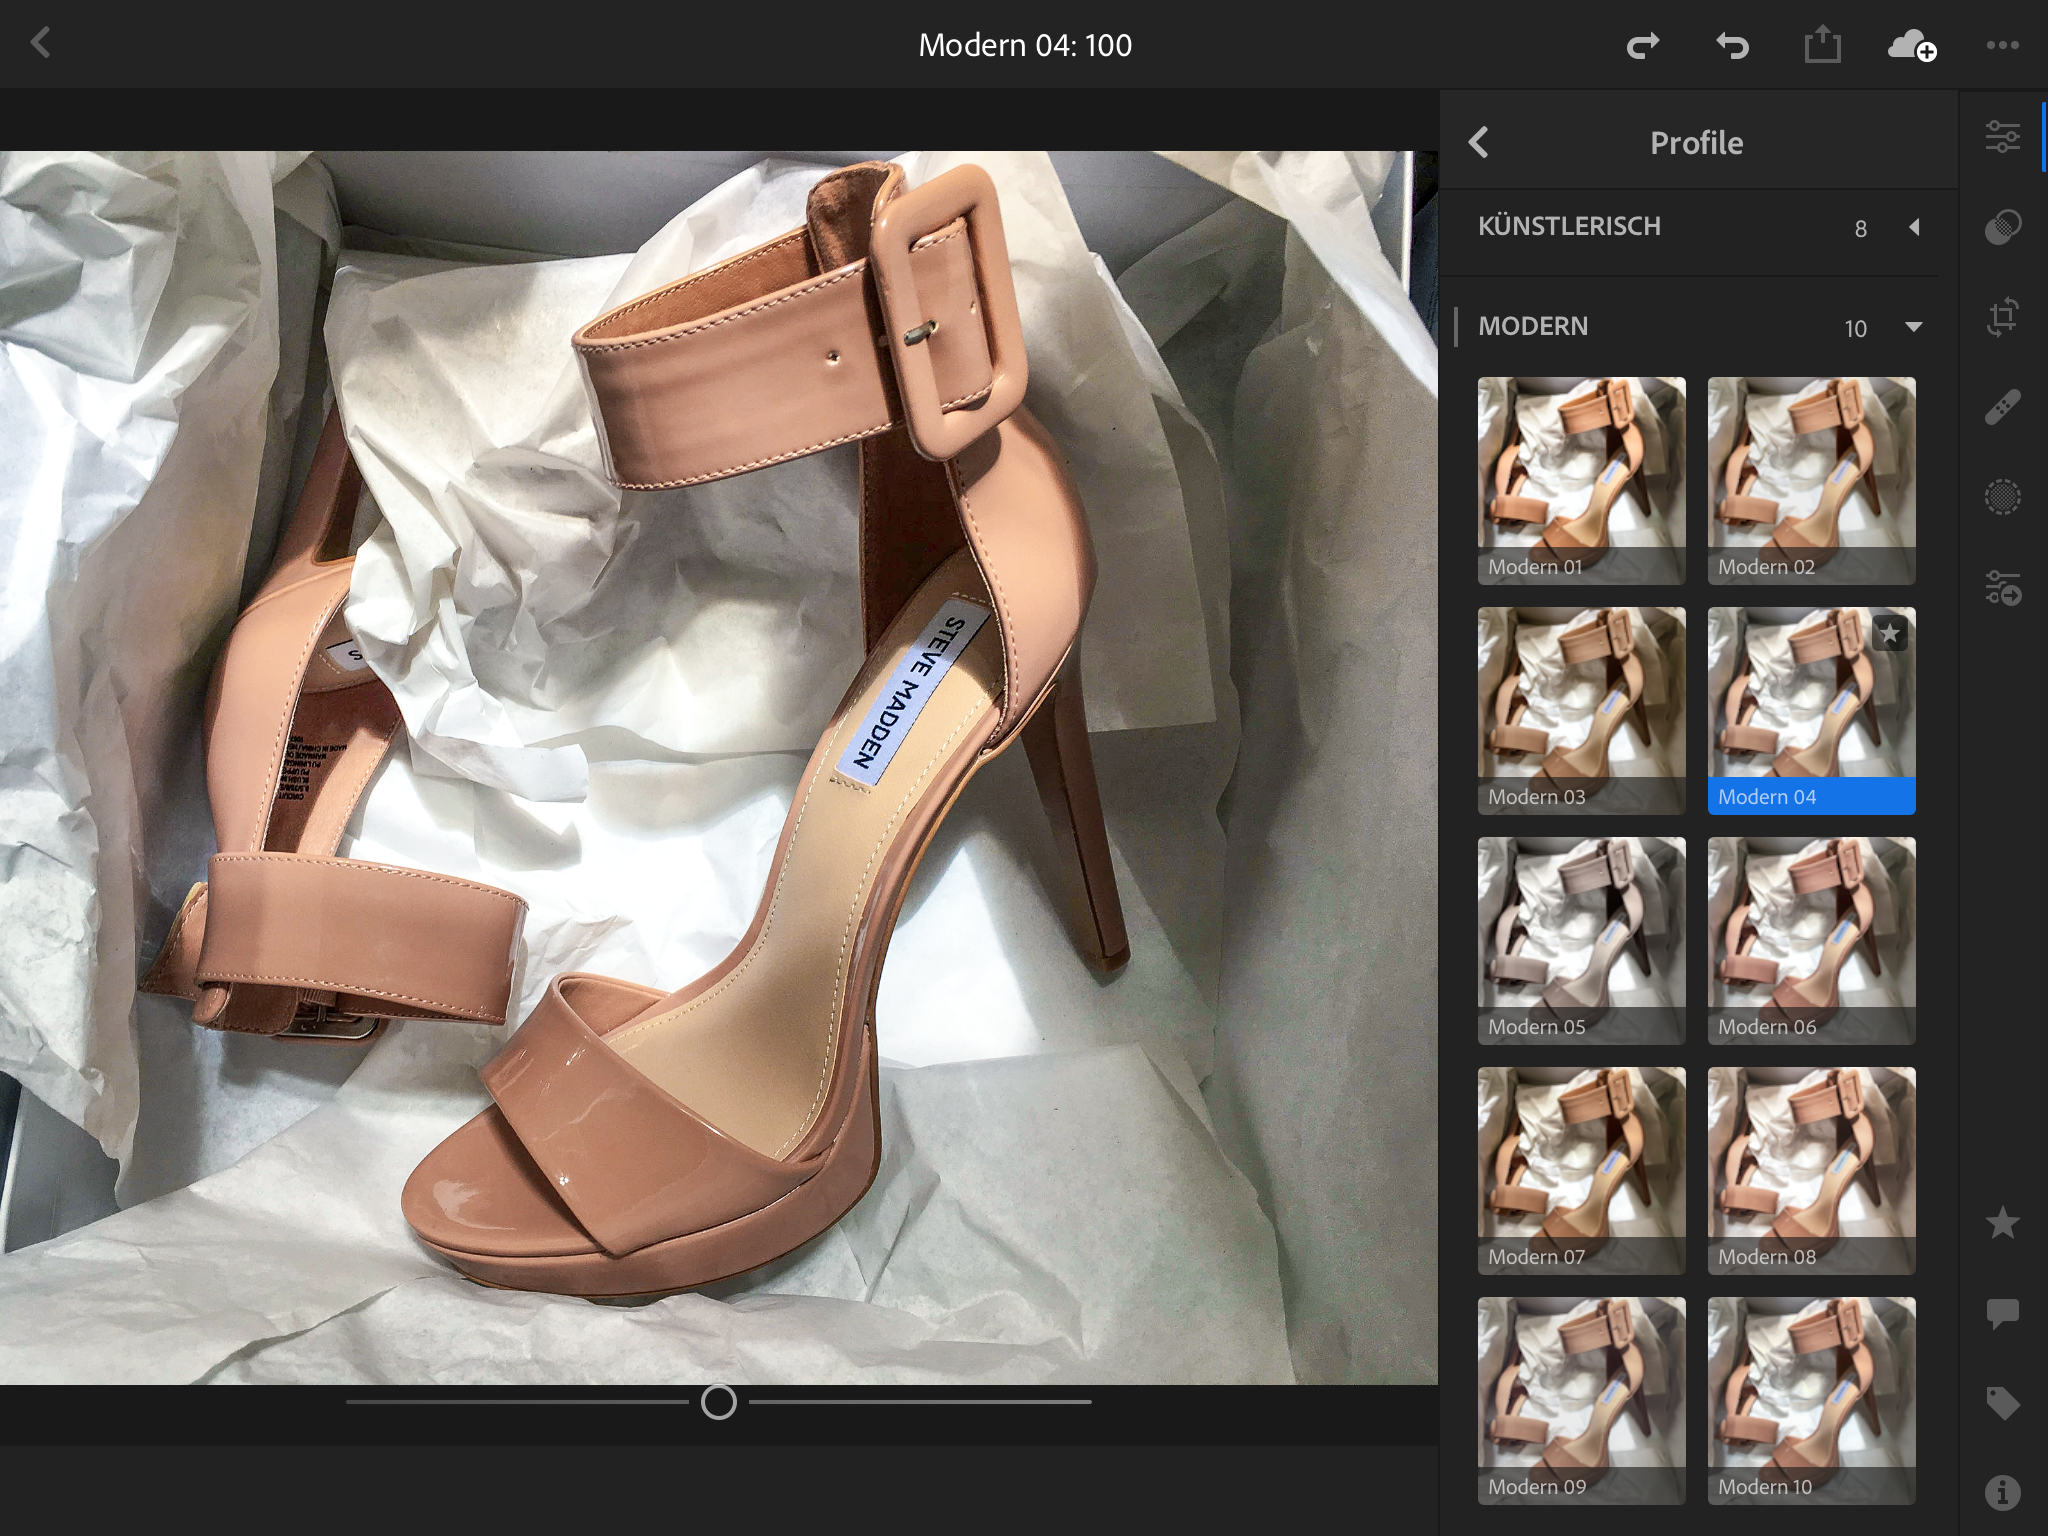Go back to the photo library
Viewport: 2048px width, 1536px height.
[x=41, y=43]
